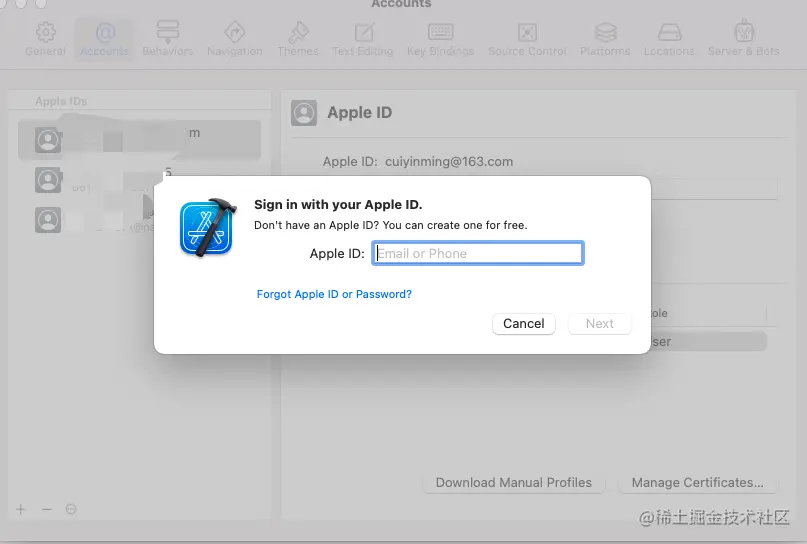This screenshot has width=807, height=544.
Task: Open the Server & Bots preferences tab
Action: click(x=744, y=39)
